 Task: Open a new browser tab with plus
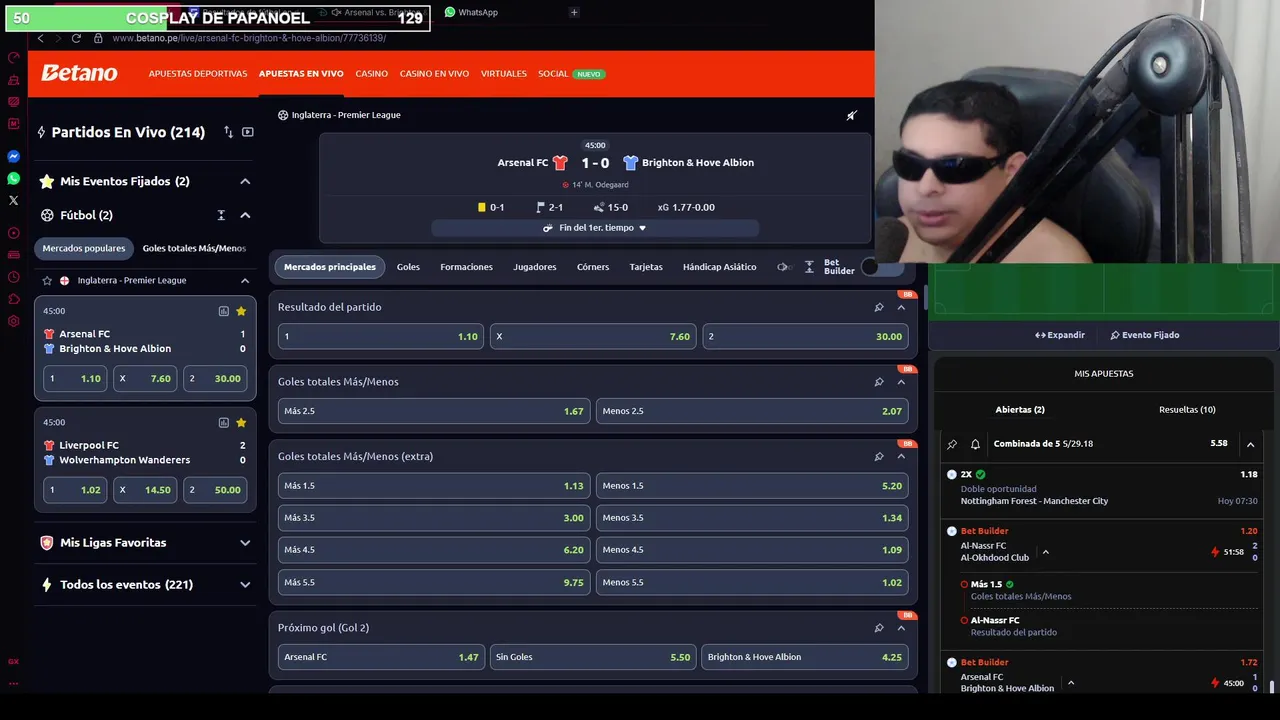pos(574,12)
